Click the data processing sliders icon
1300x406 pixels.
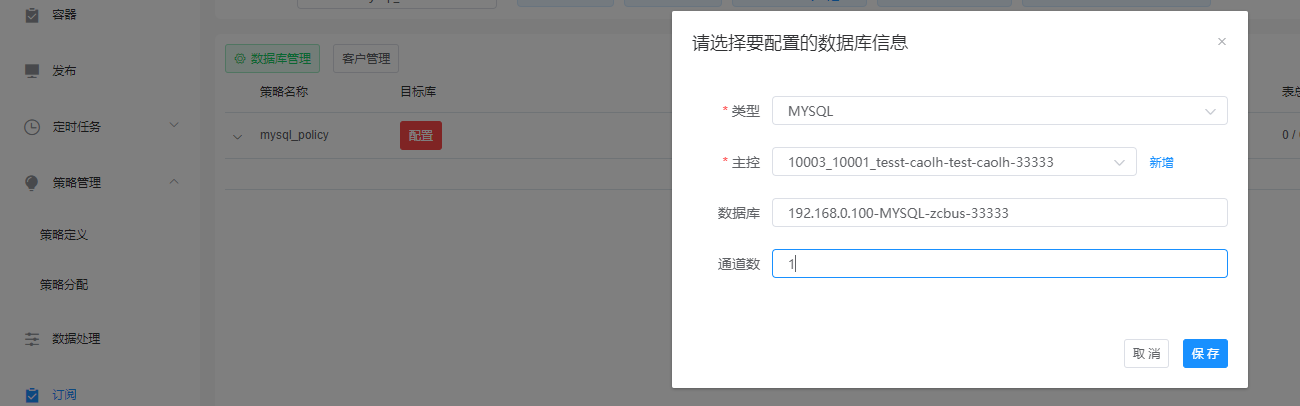[32, 339]
